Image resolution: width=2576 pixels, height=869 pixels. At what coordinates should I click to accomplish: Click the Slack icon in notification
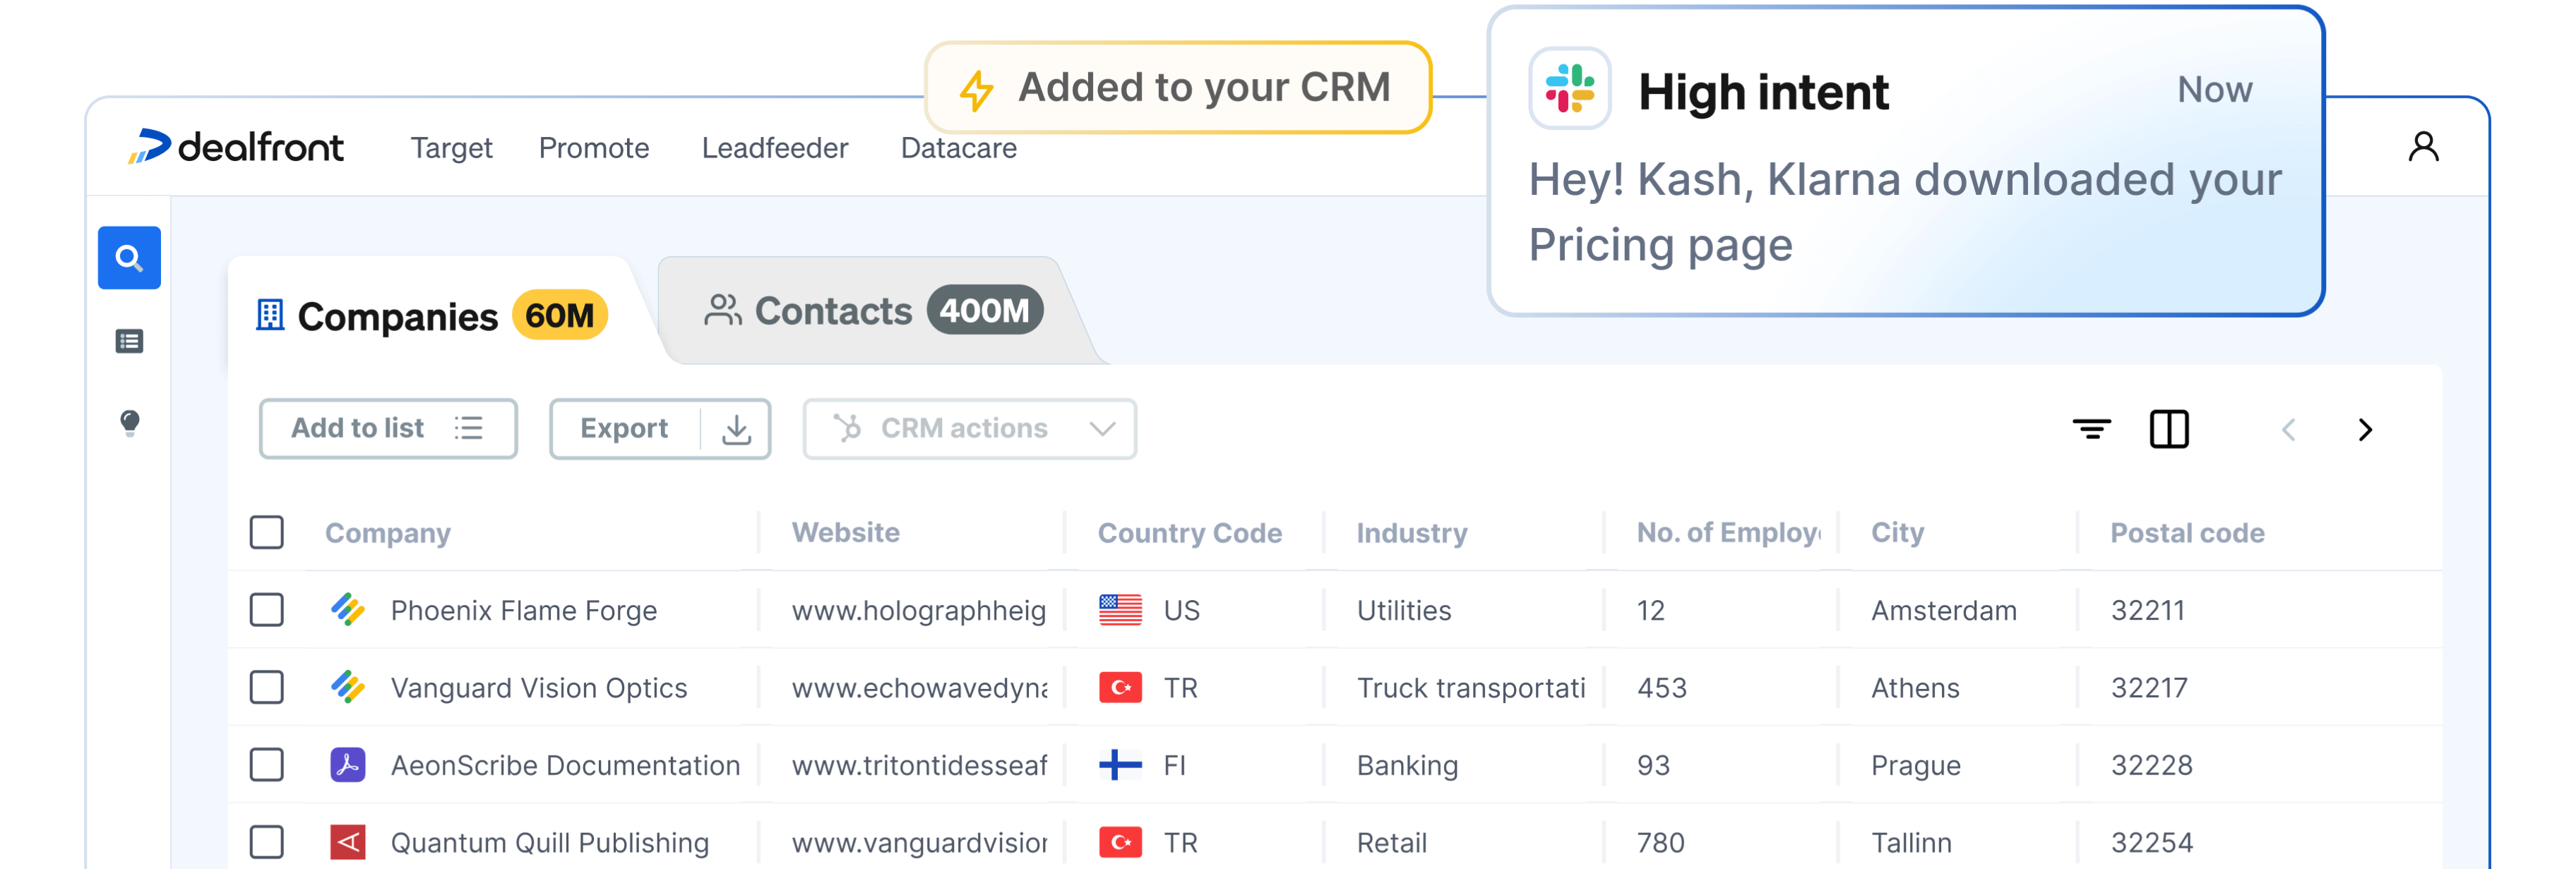(1569, 89)
